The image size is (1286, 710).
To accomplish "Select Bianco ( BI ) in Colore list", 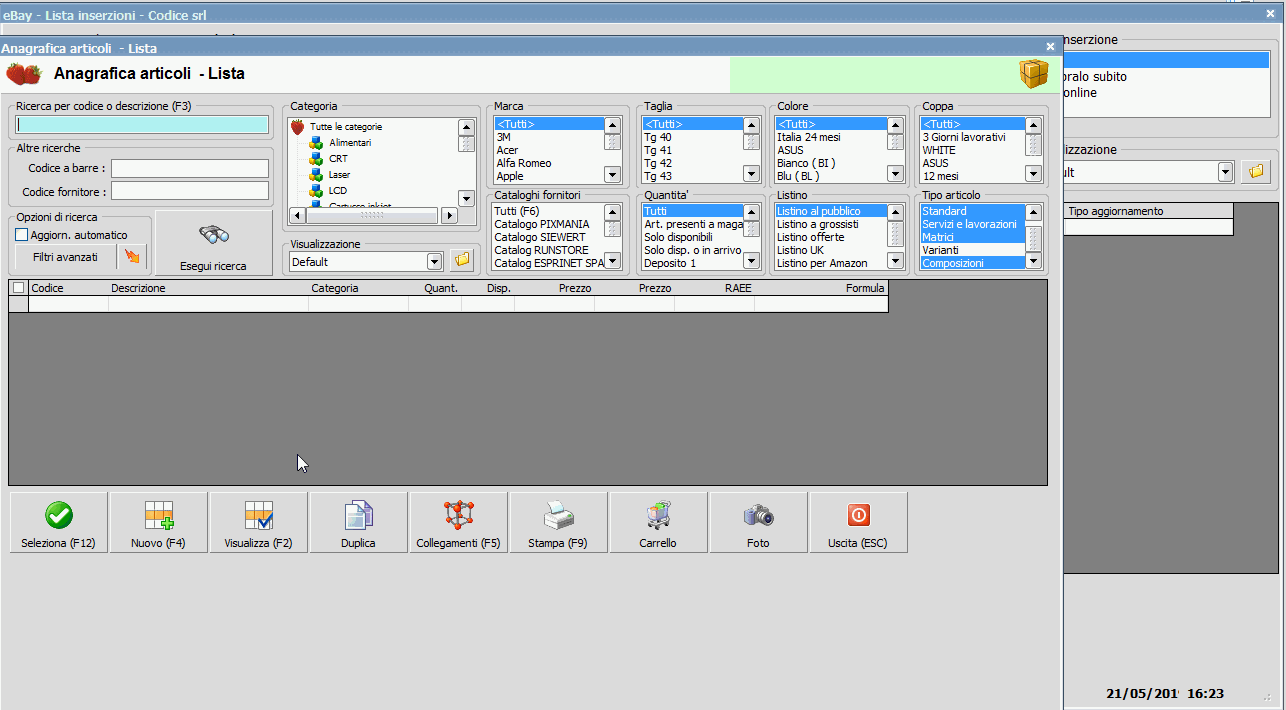I will point(831,163).
